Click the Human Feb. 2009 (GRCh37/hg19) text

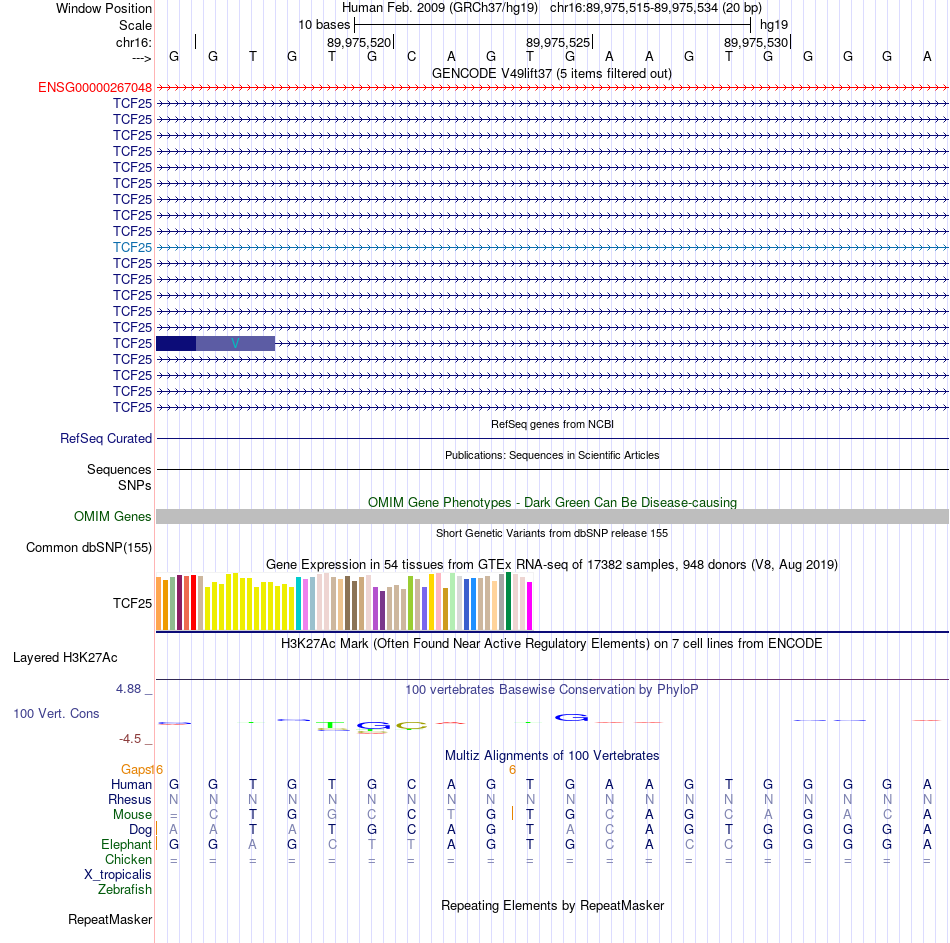coord(440,8)
